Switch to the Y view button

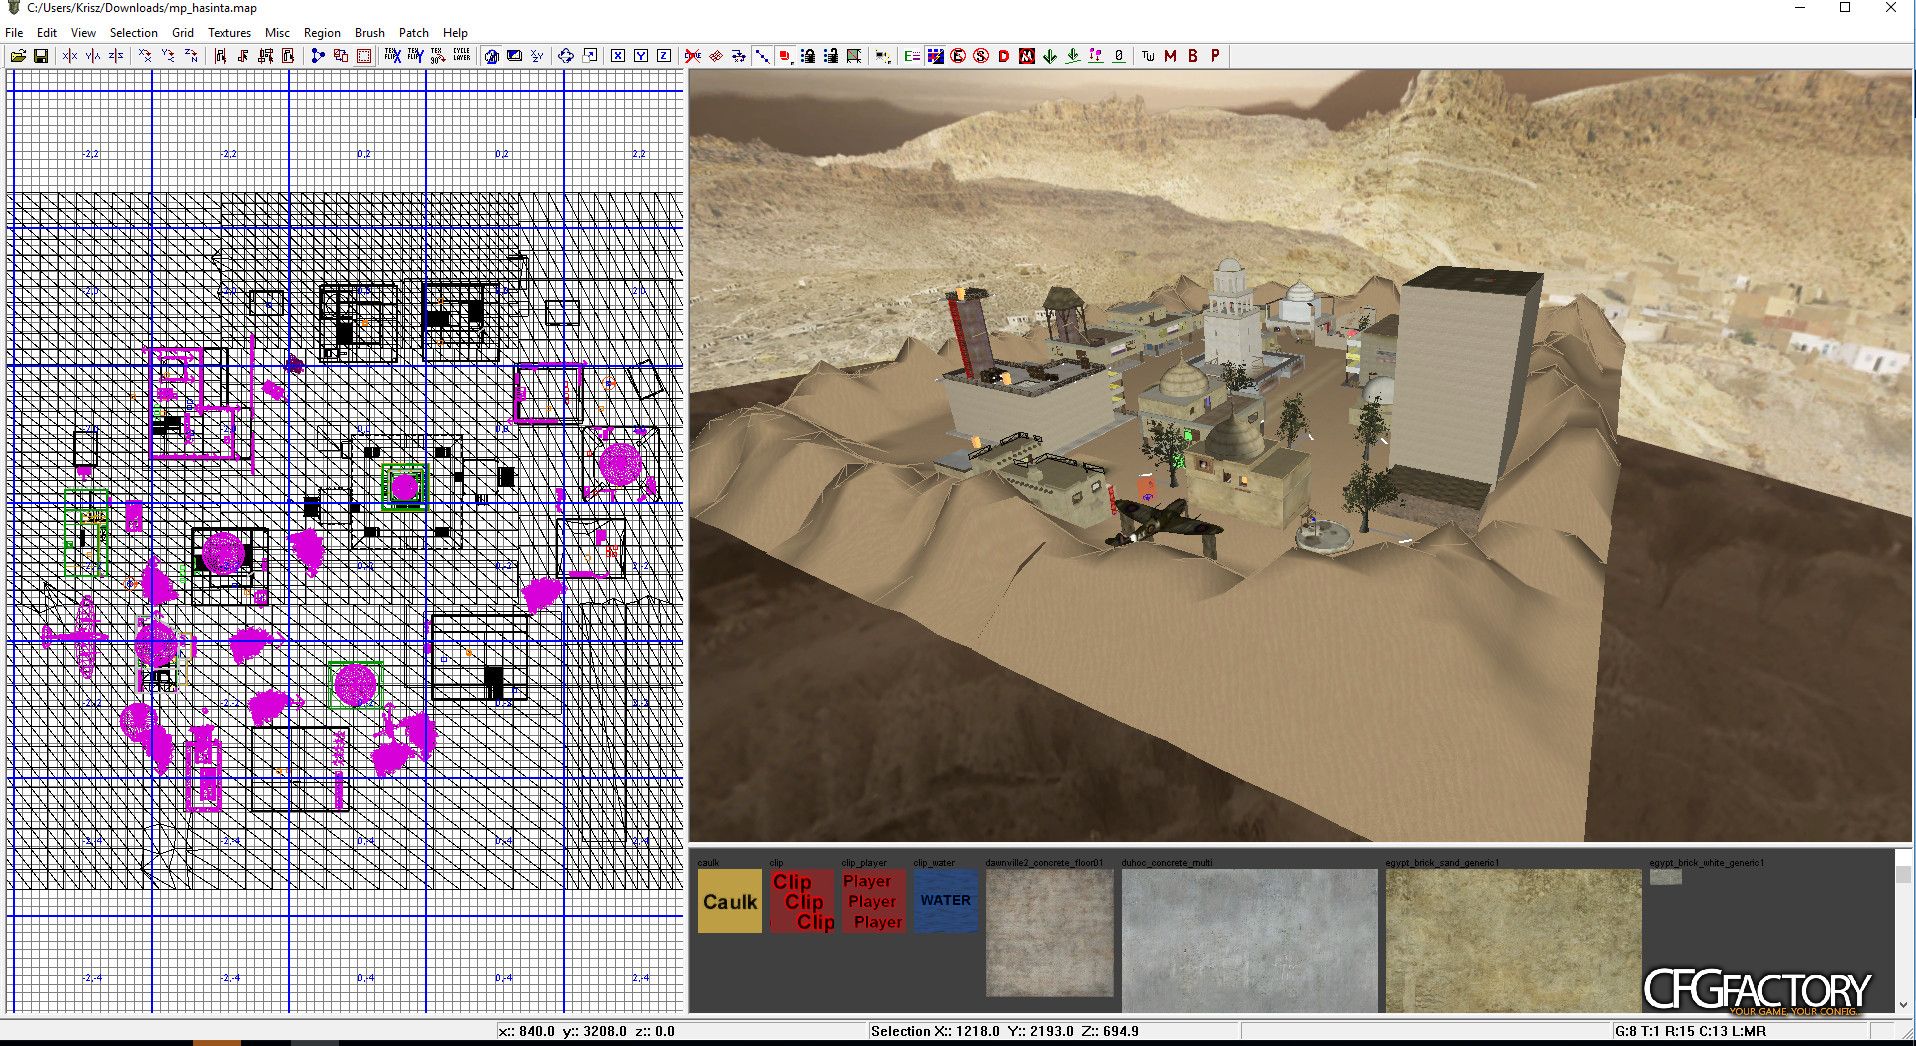click(x=641, y=56)
